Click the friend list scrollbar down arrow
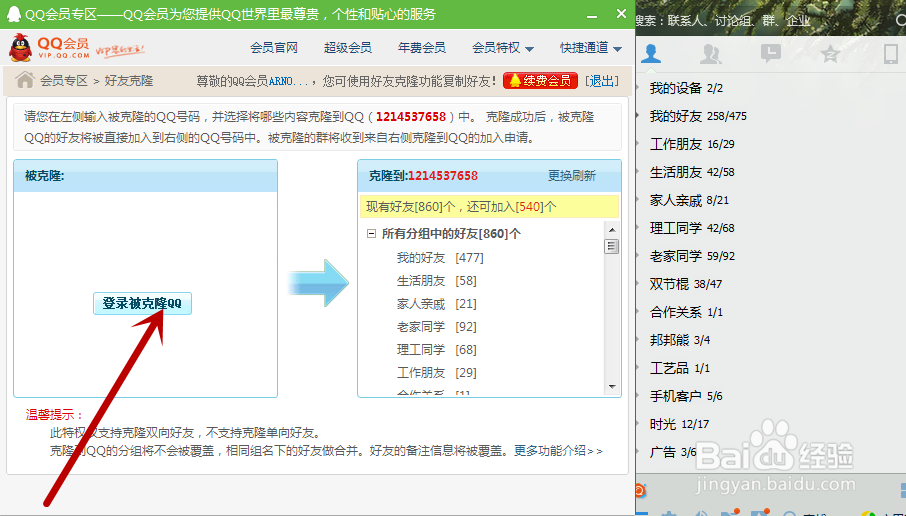This screenshot has width=906, height=516. pyautogui.click(x=612, y=387)
